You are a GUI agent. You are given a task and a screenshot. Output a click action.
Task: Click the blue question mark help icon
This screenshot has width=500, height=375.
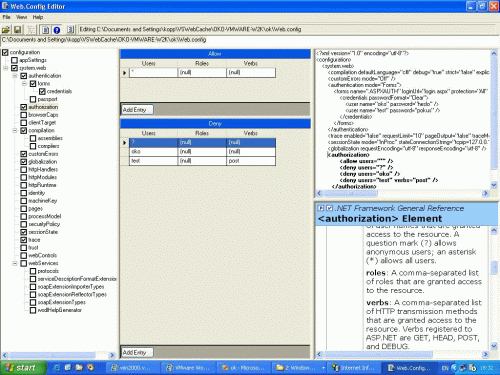tap(57, 30)
